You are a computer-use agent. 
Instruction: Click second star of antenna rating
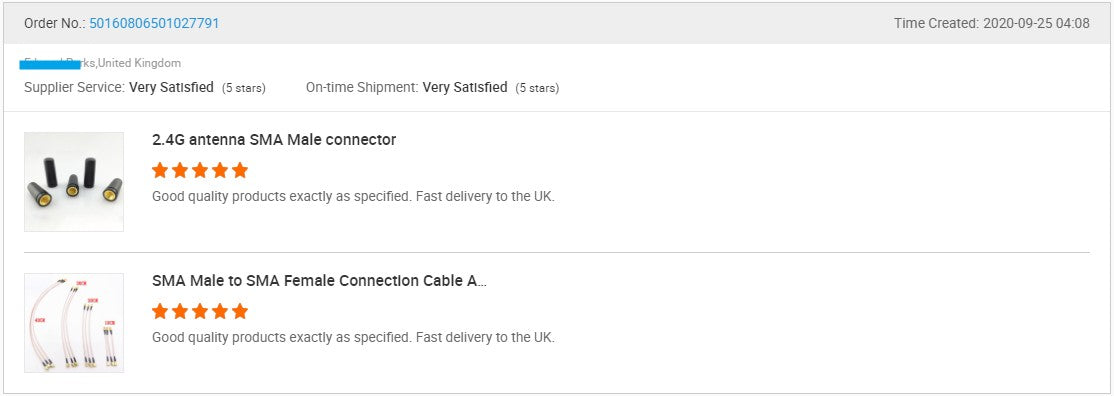coord(180,170)
